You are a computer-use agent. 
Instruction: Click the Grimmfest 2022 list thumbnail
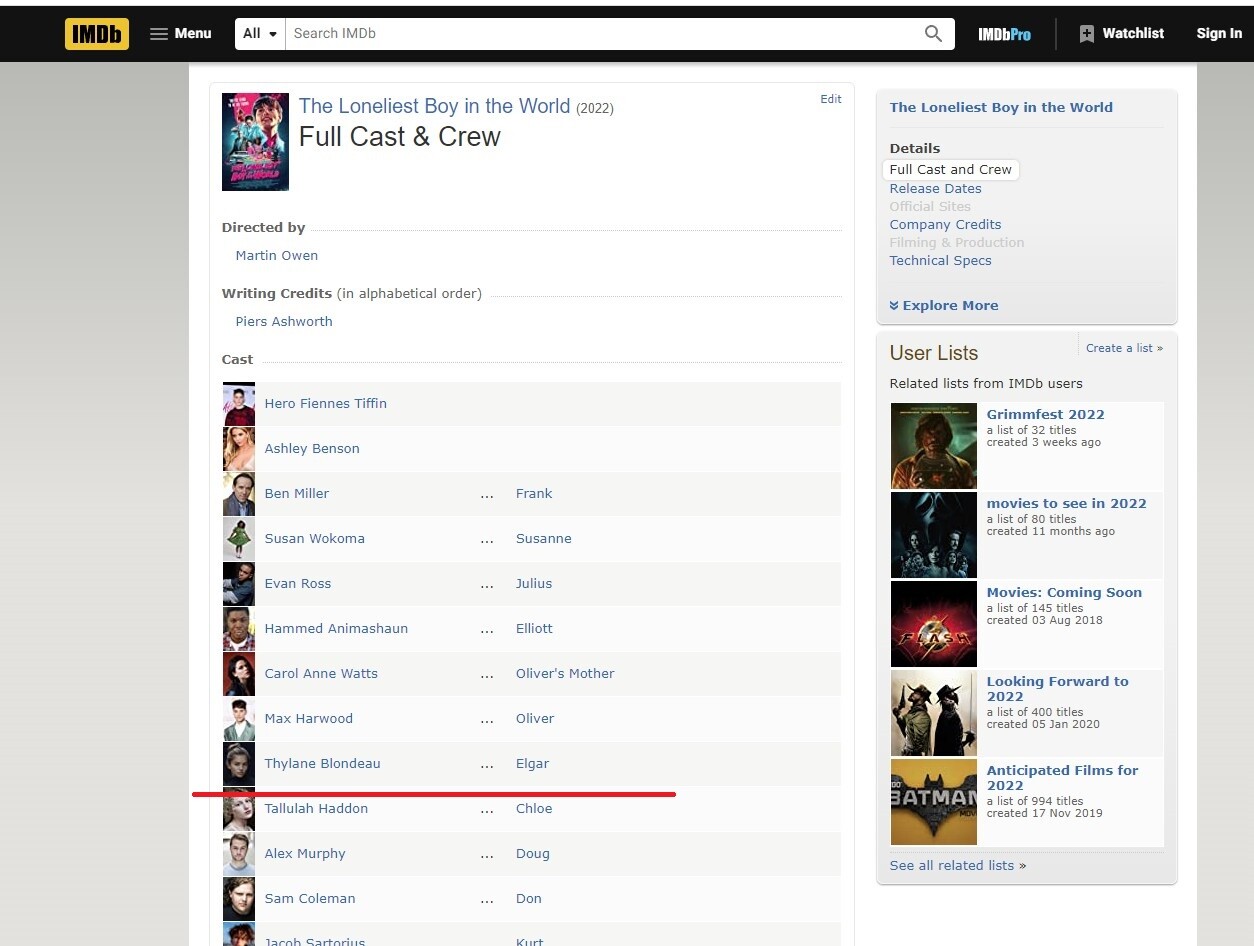pyautogui.click(x=934, y=445)
